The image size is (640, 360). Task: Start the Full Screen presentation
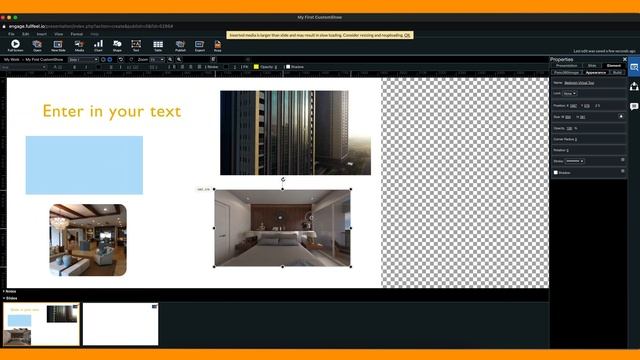click(x=15, y=45)
